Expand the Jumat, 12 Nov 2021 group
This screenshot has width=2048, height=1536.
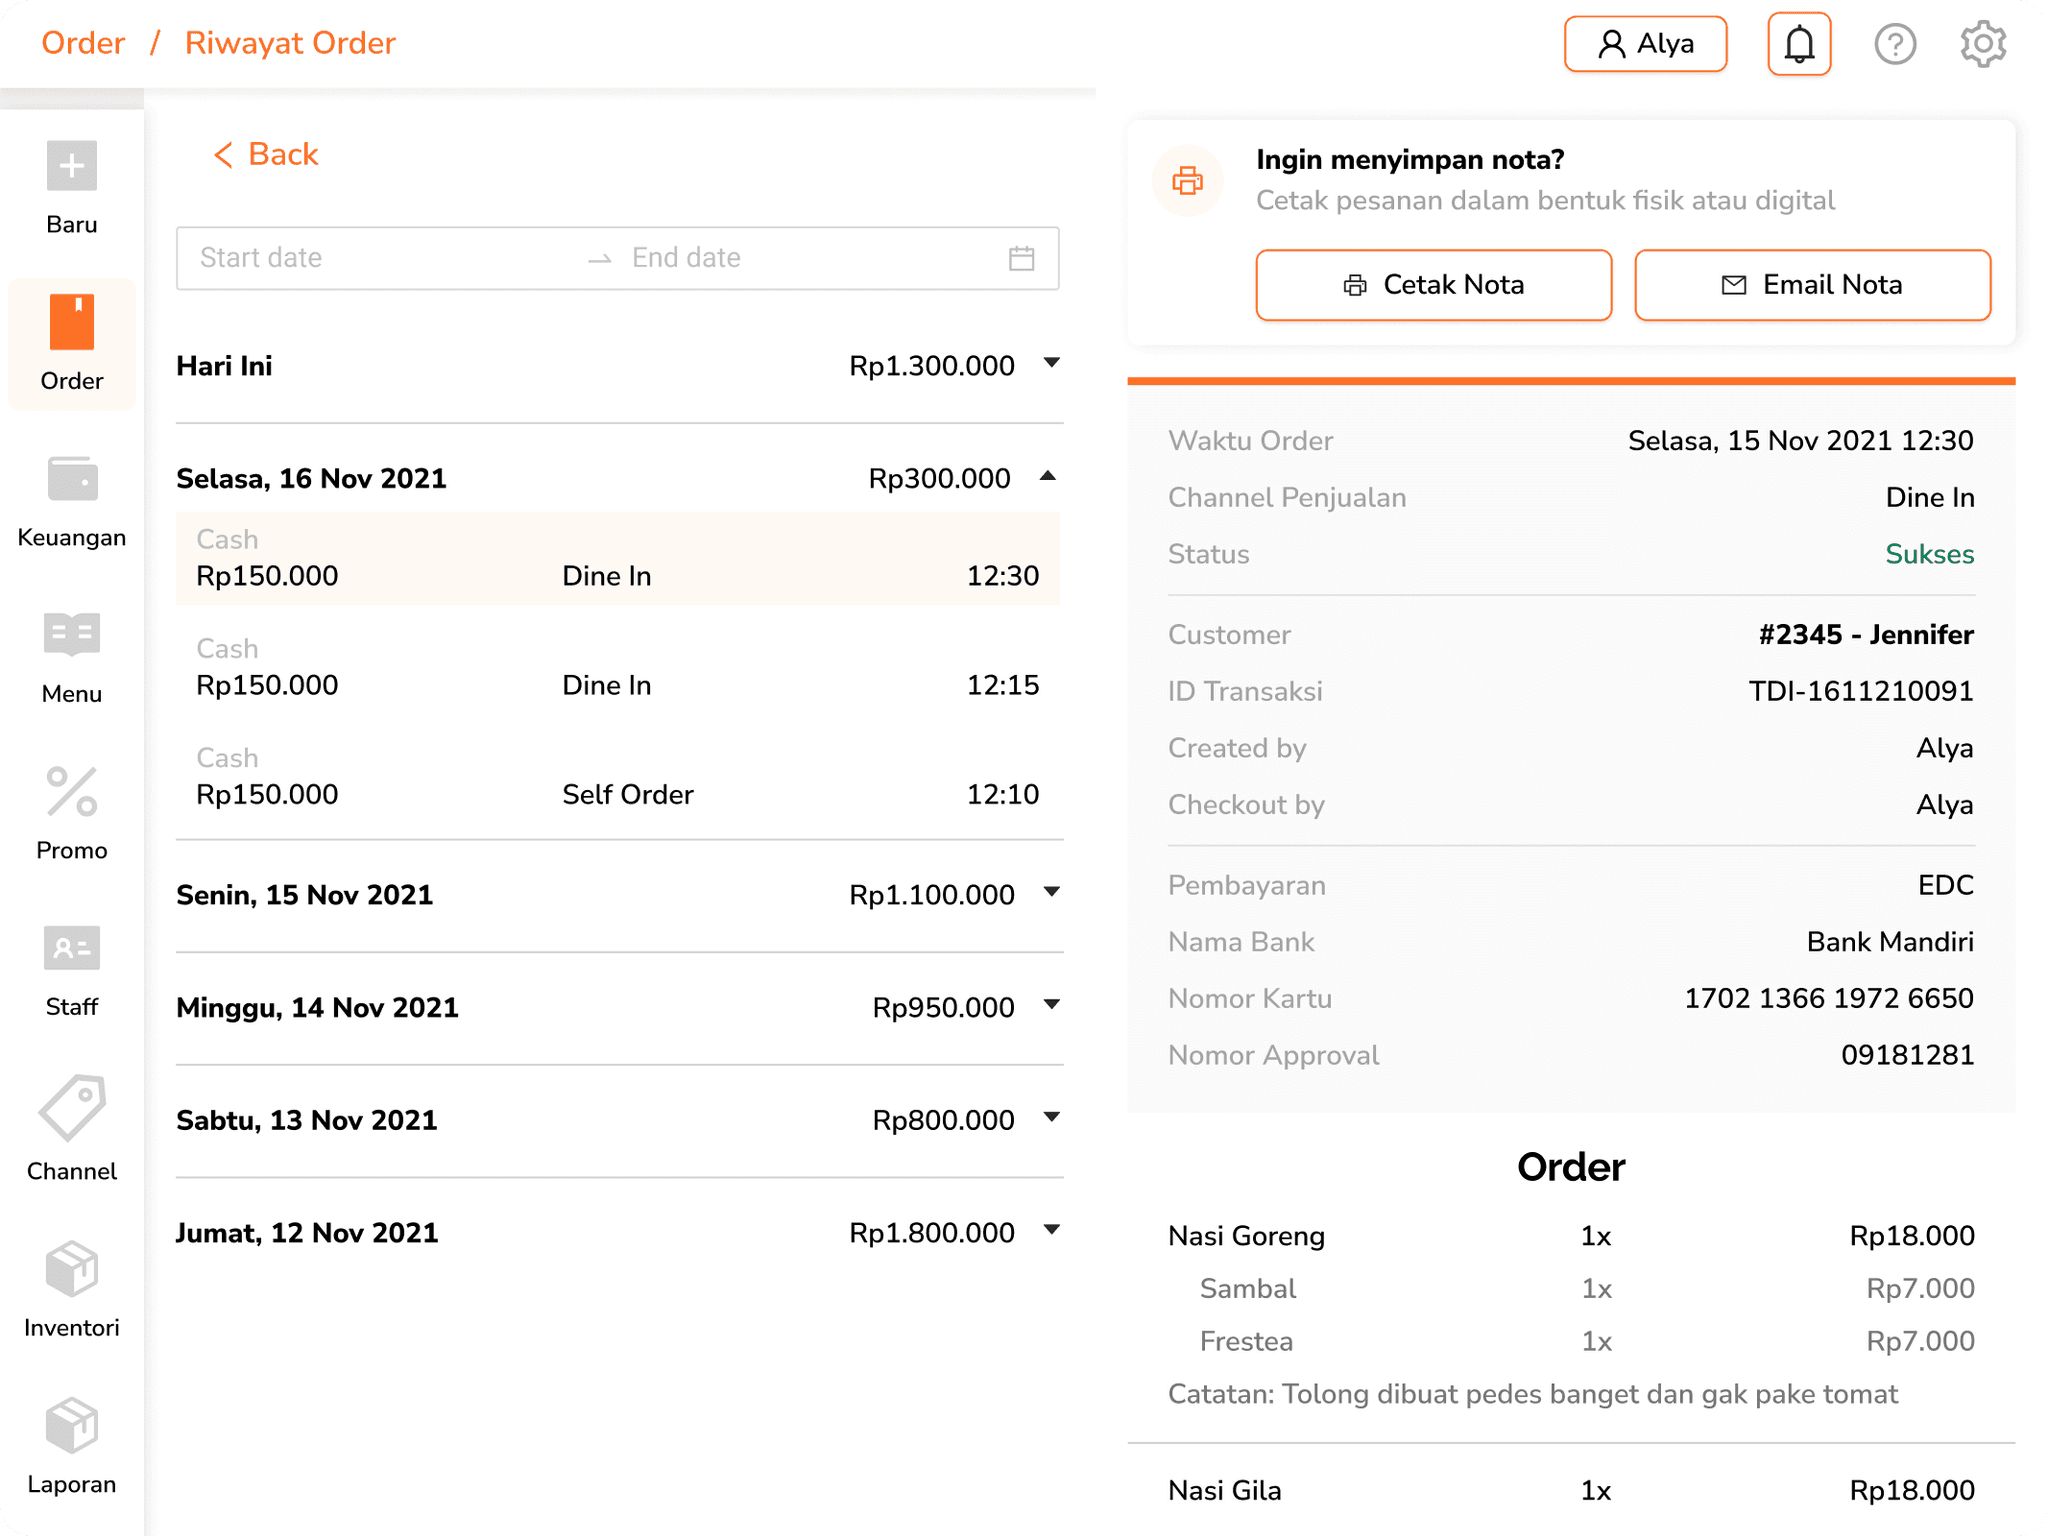1051,1231
